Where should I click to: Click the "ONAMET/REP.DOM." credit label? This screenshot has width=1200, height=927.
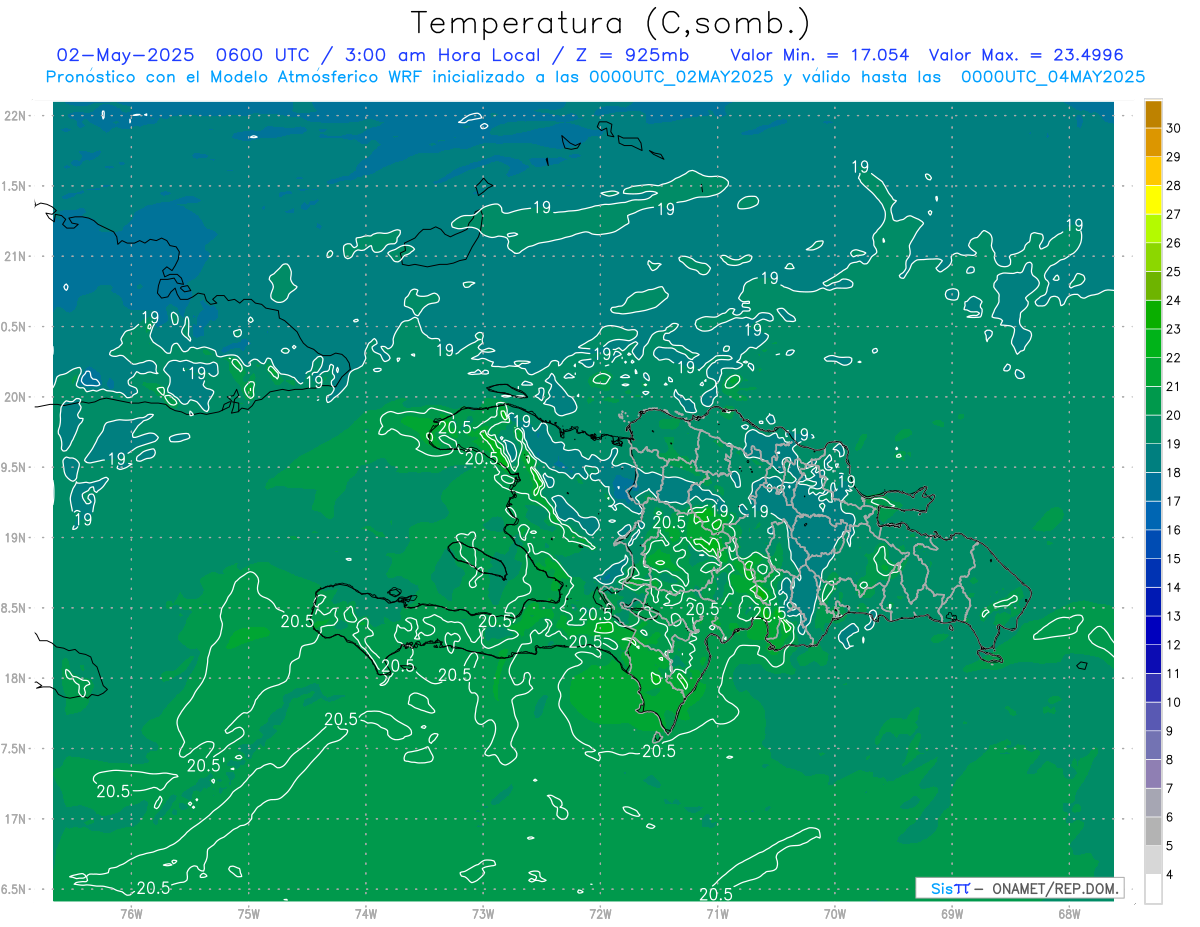pyautogui.click(x=1055, y=888)
